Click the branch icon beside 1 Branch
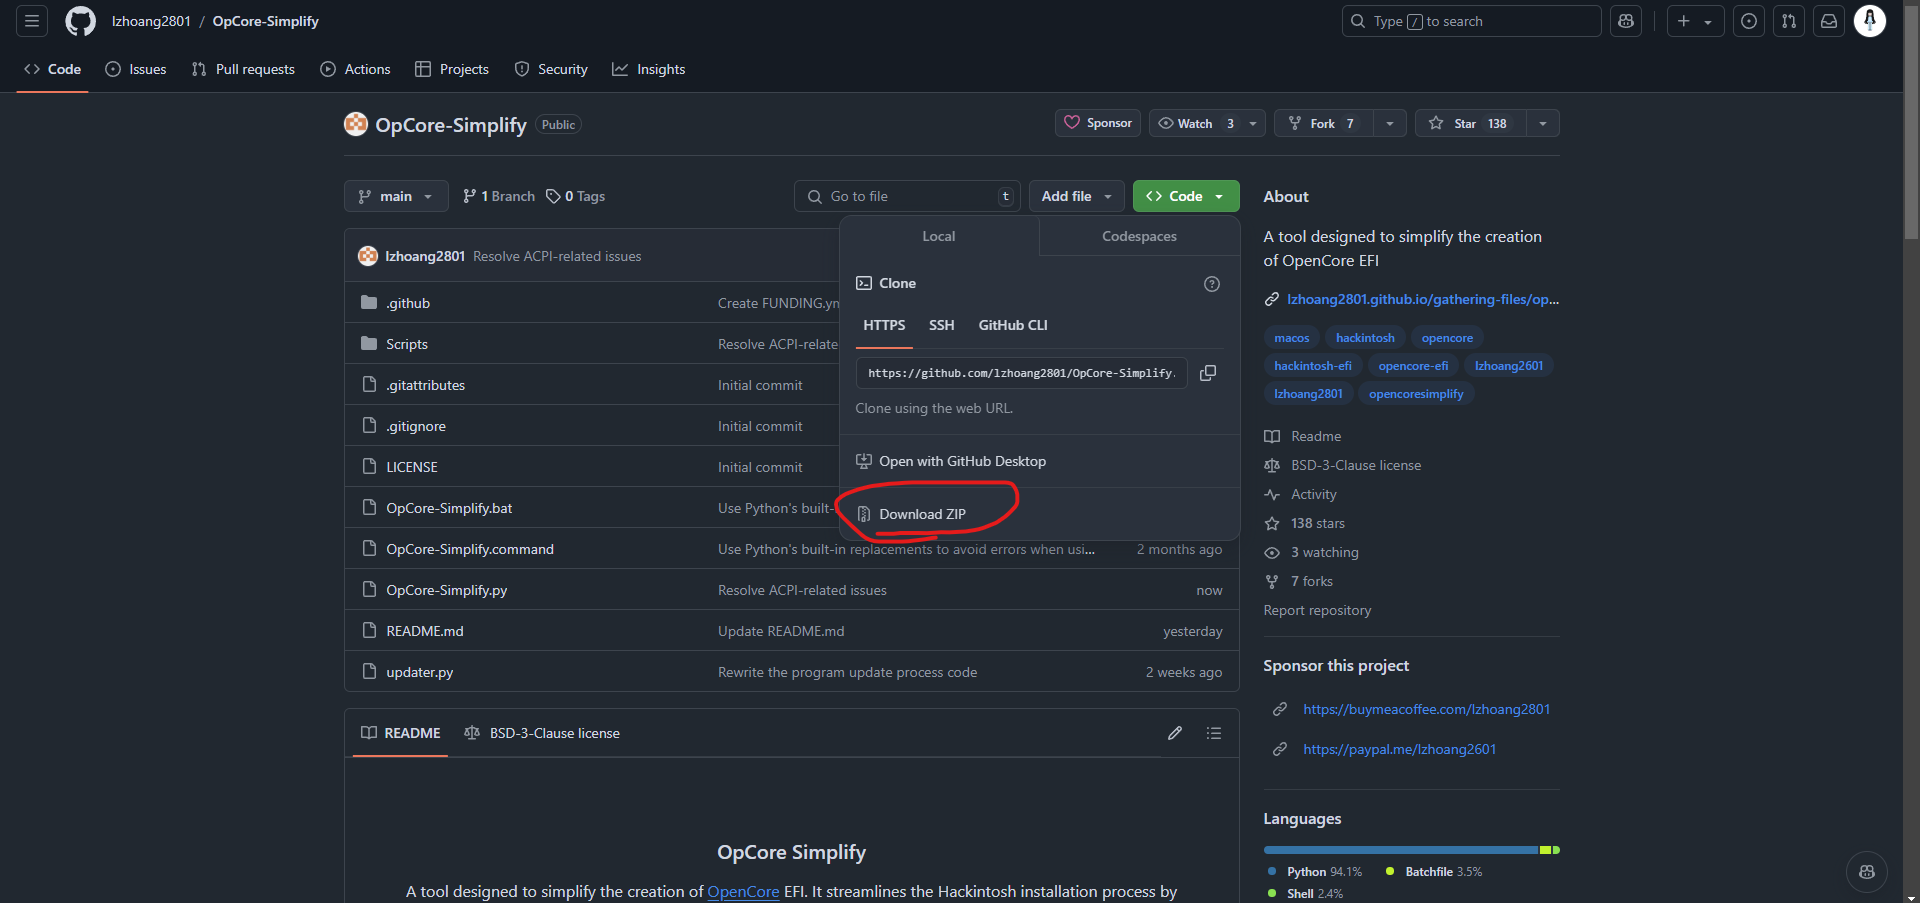Viewport: 1920px width, 903px height. 469,196
